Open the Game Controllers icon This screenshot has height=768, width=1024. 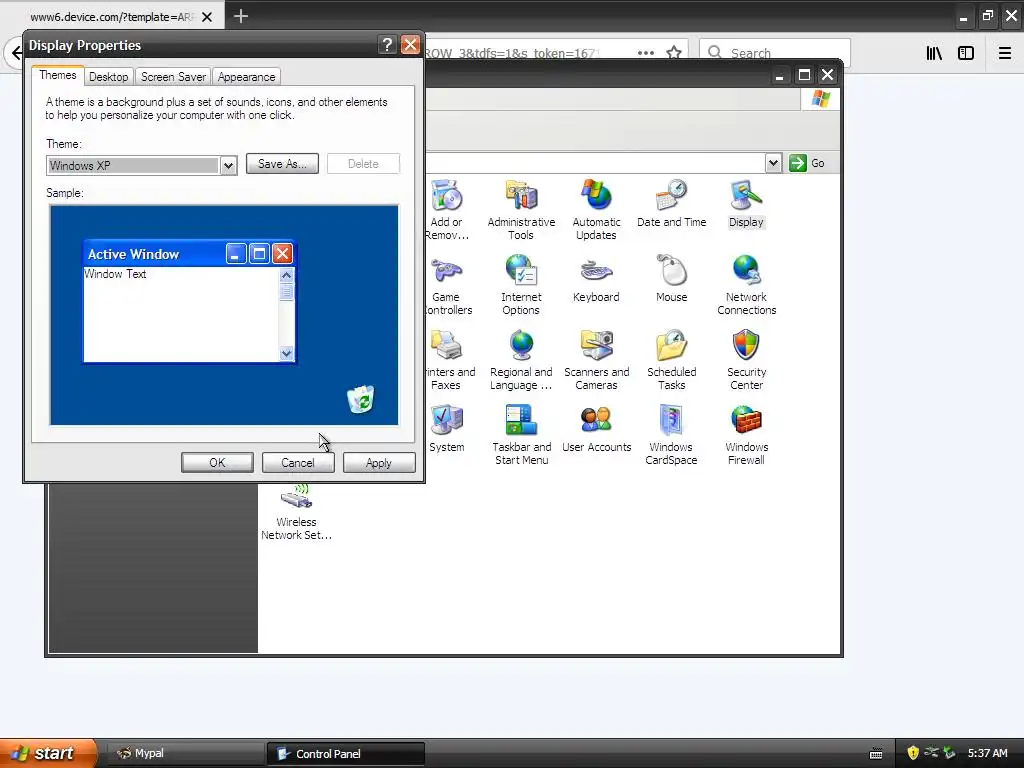tap(447, 284)
